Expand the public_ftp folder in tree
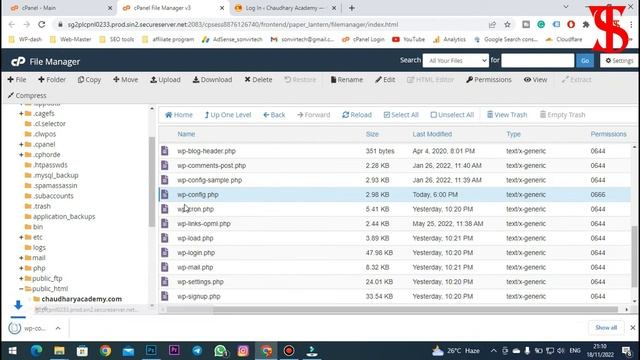The width and height of the screenshot is (640, 360). pyautogui.click(x=21, y=278)
